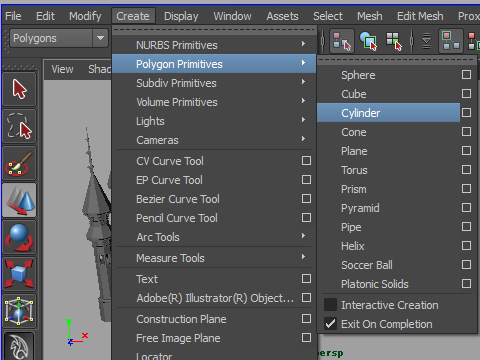Create a polygon Cylinder
480x360 pixels.
(x=389, y=113)
